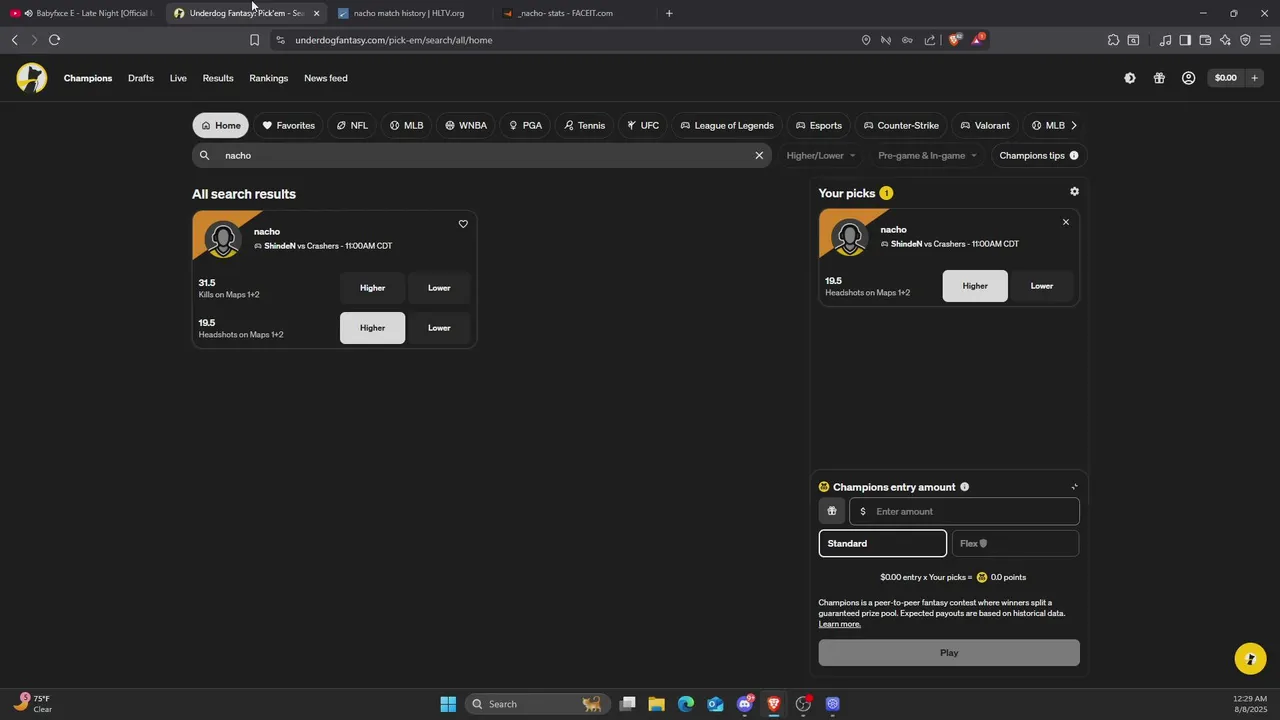
Task: Open Brave Shields icon in address bar
Action: tap(954, 40)
